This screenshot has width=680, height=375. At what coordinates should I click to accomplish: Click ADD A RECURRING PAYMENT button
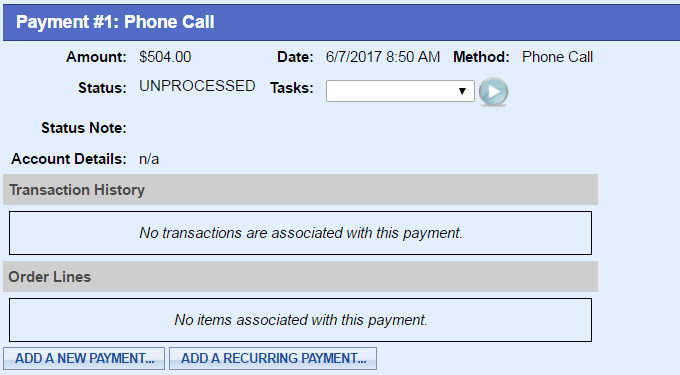pos(273,359)
